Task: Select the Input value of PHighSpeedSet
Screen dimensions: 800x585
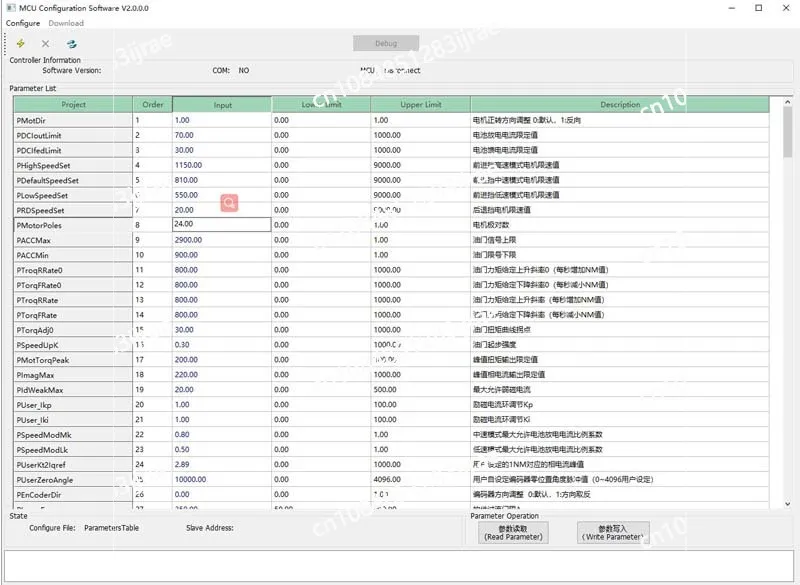Action: coord(221,165)
